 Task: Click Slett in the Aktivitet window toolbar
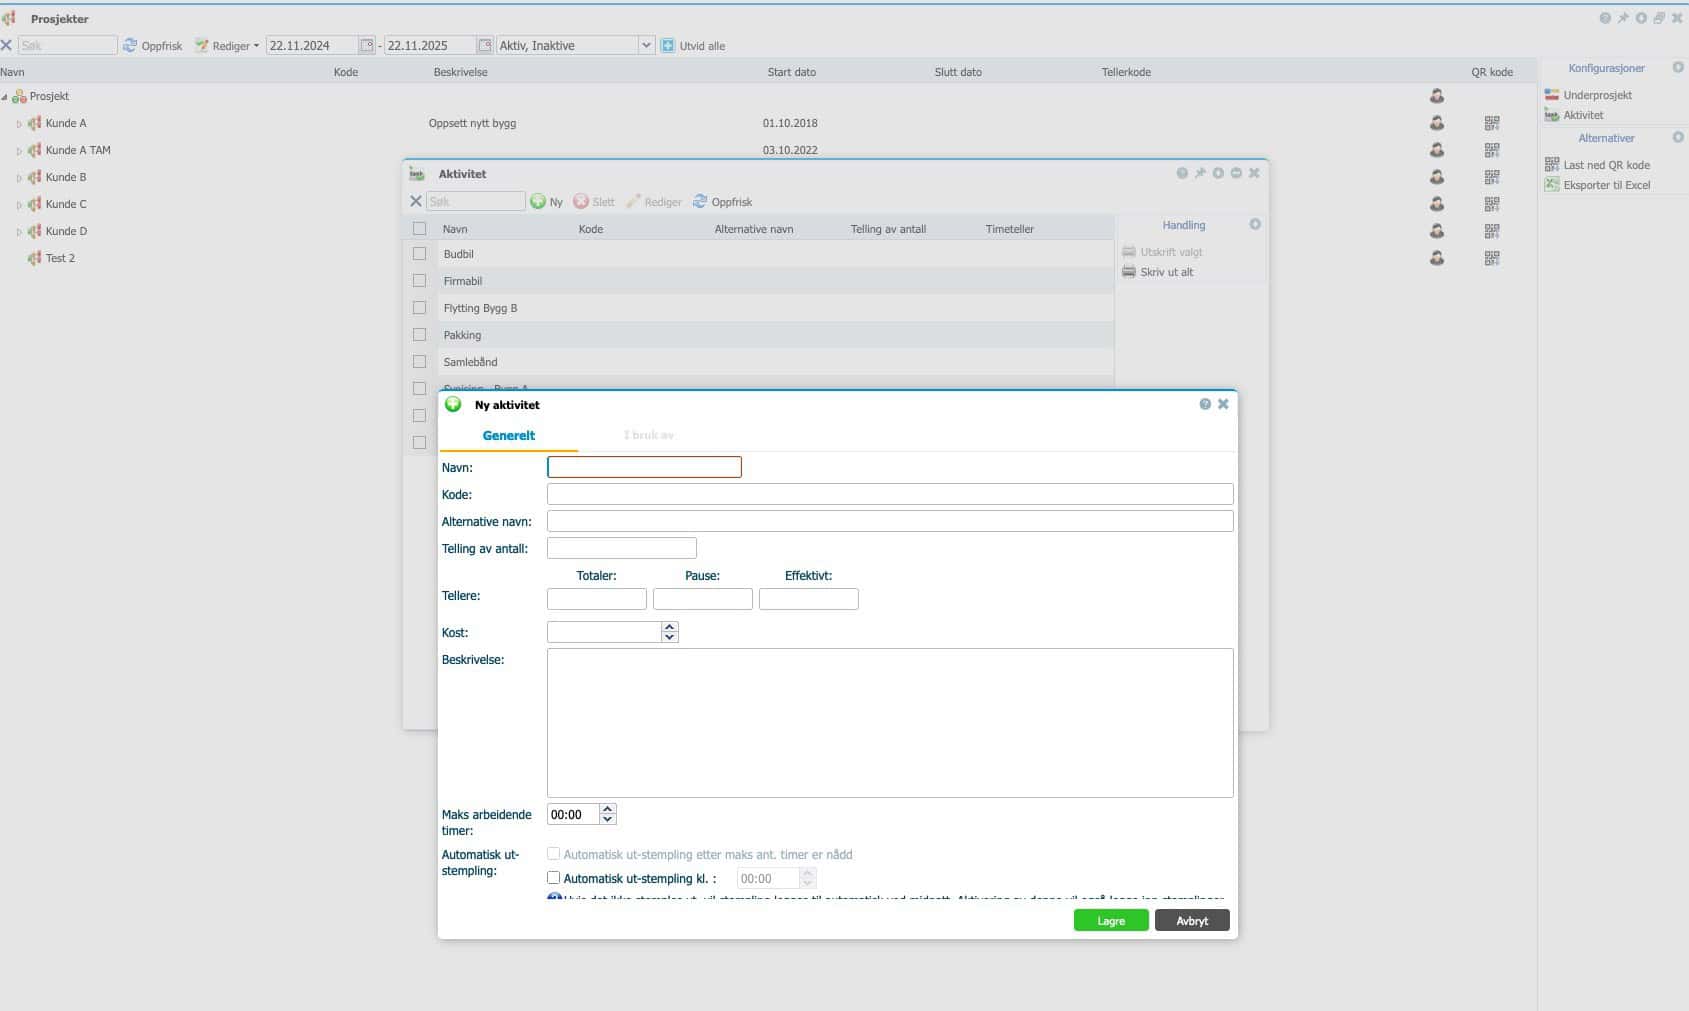click(594, 202)
